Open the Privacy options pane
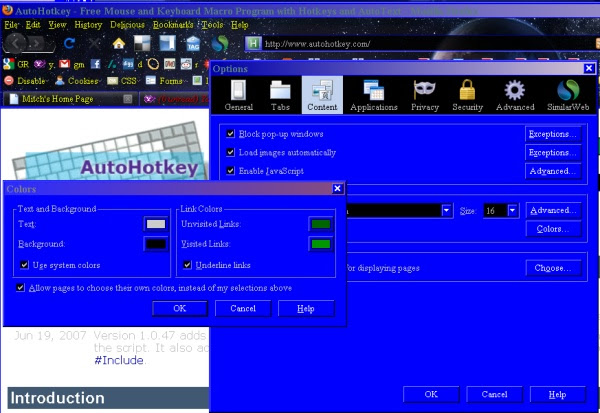 pos(425,95)
